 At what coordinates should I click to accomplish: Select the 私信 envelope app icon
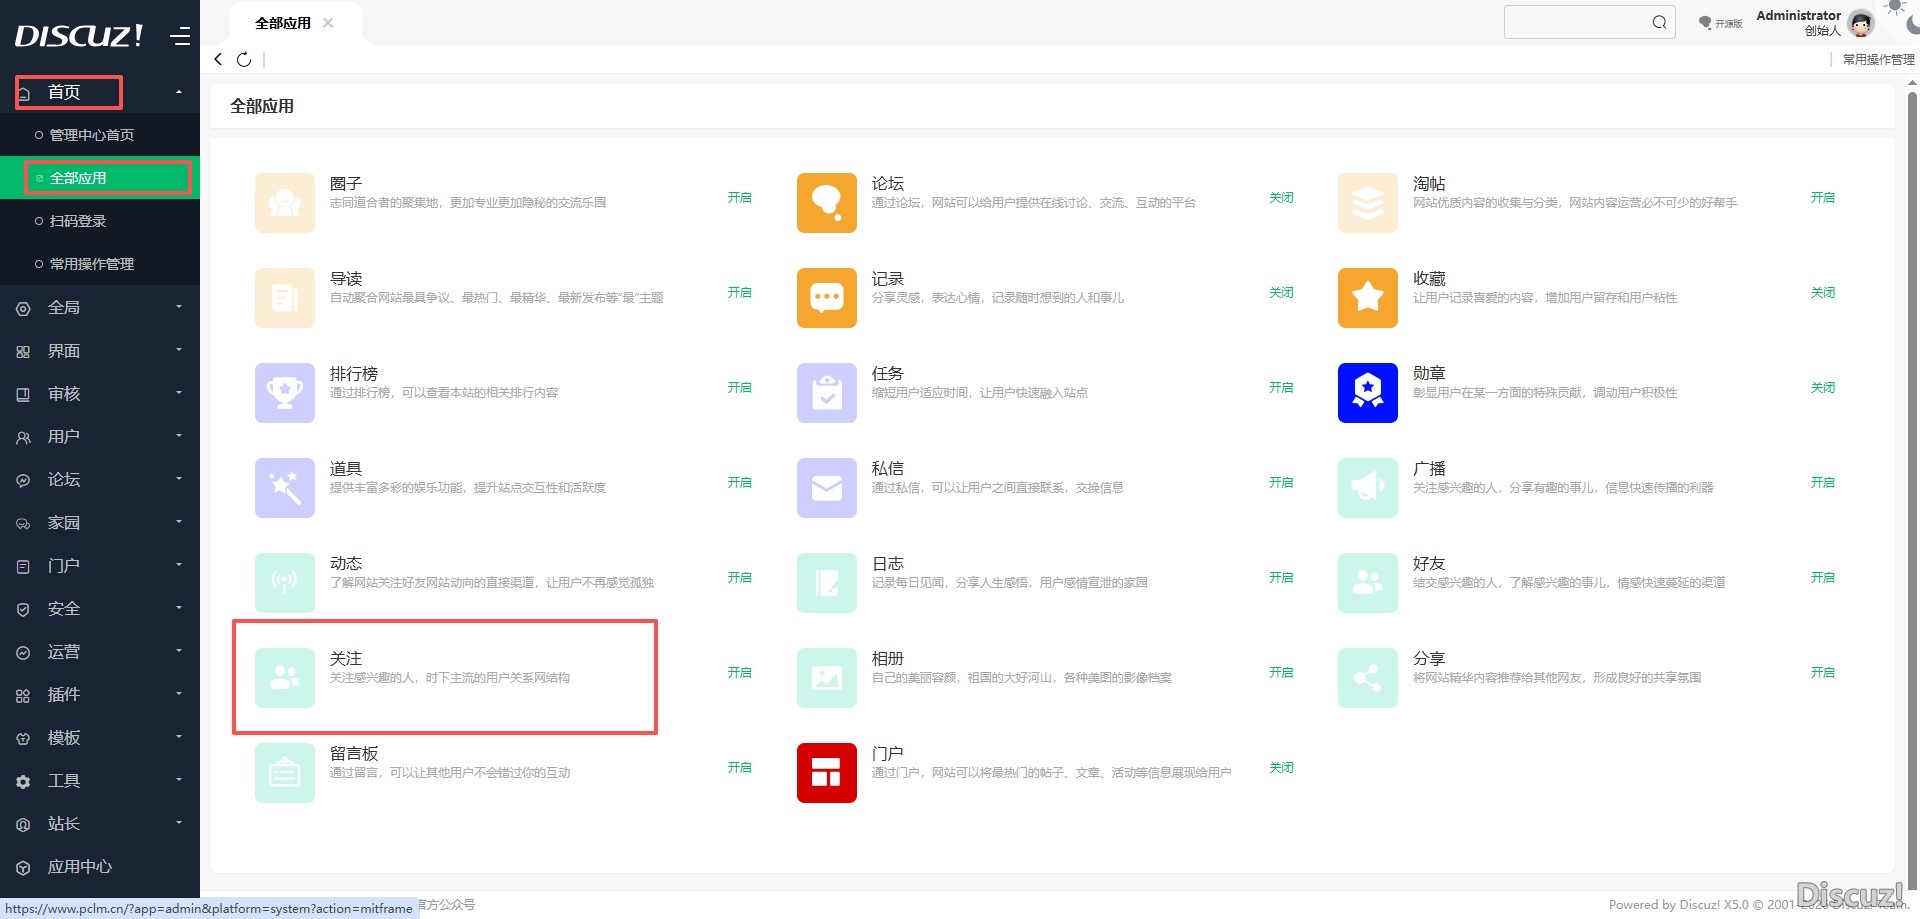click(x=826, y=488)
